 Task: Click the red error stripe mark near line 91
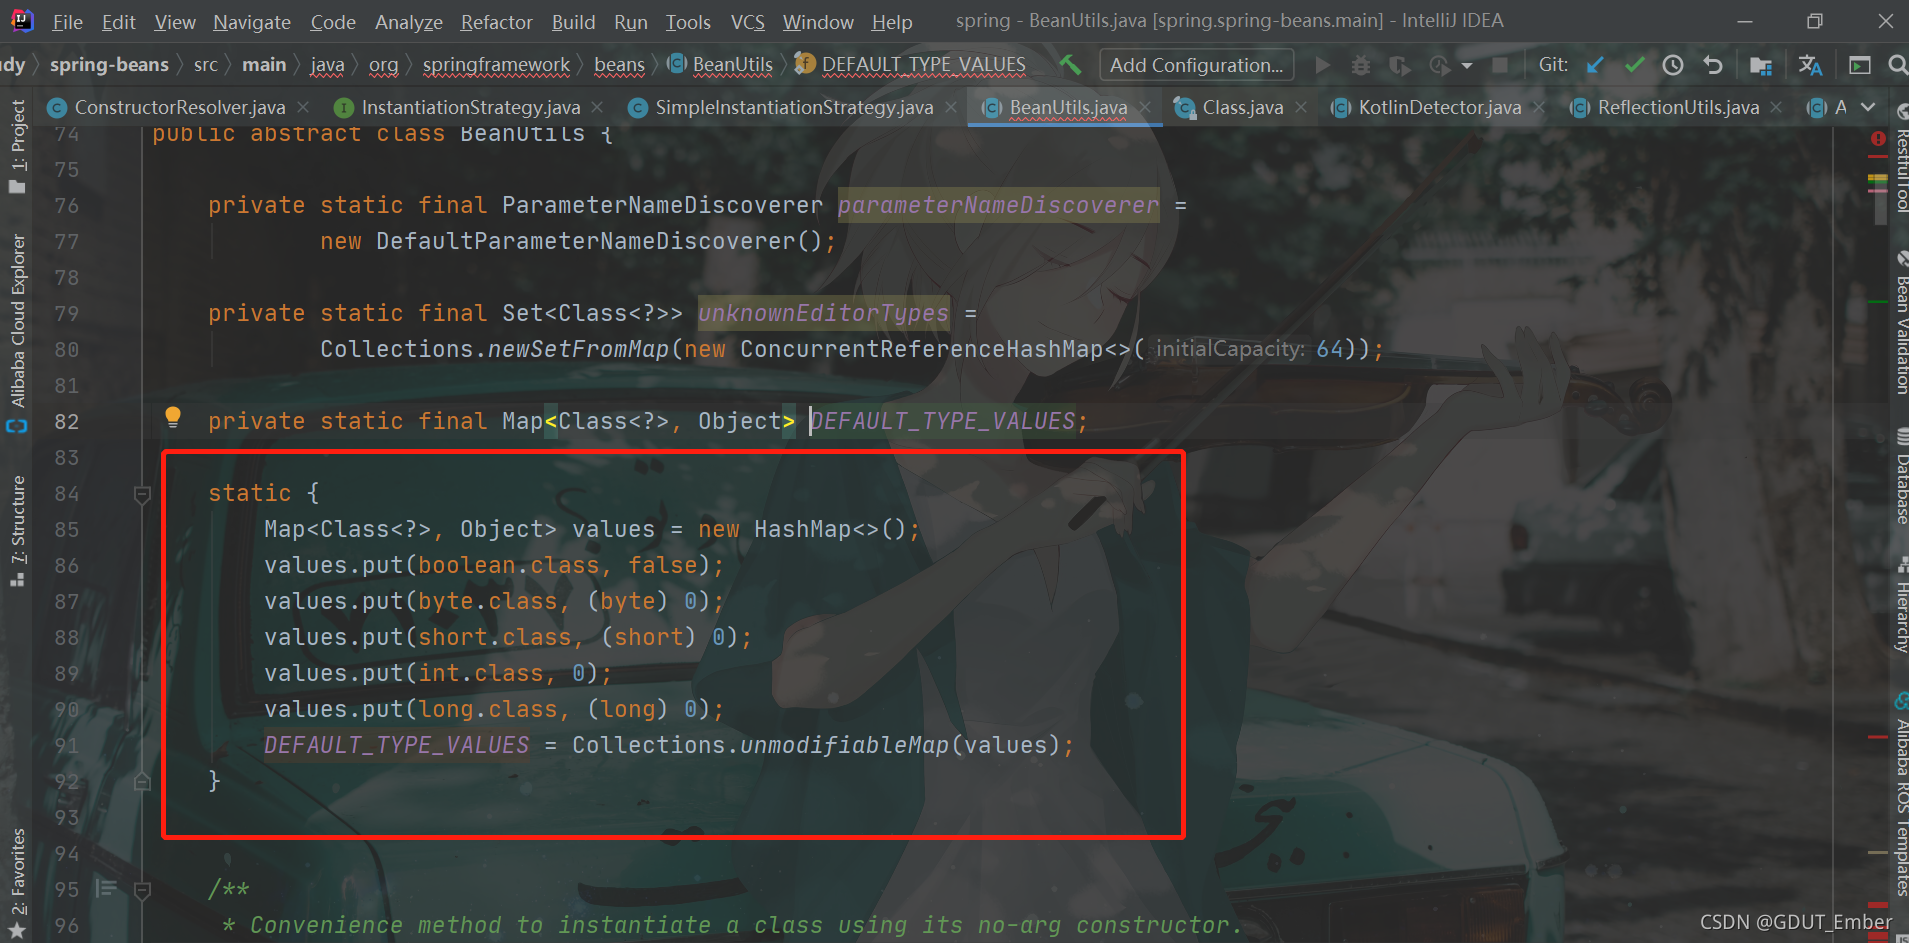tap(1877, 737)
